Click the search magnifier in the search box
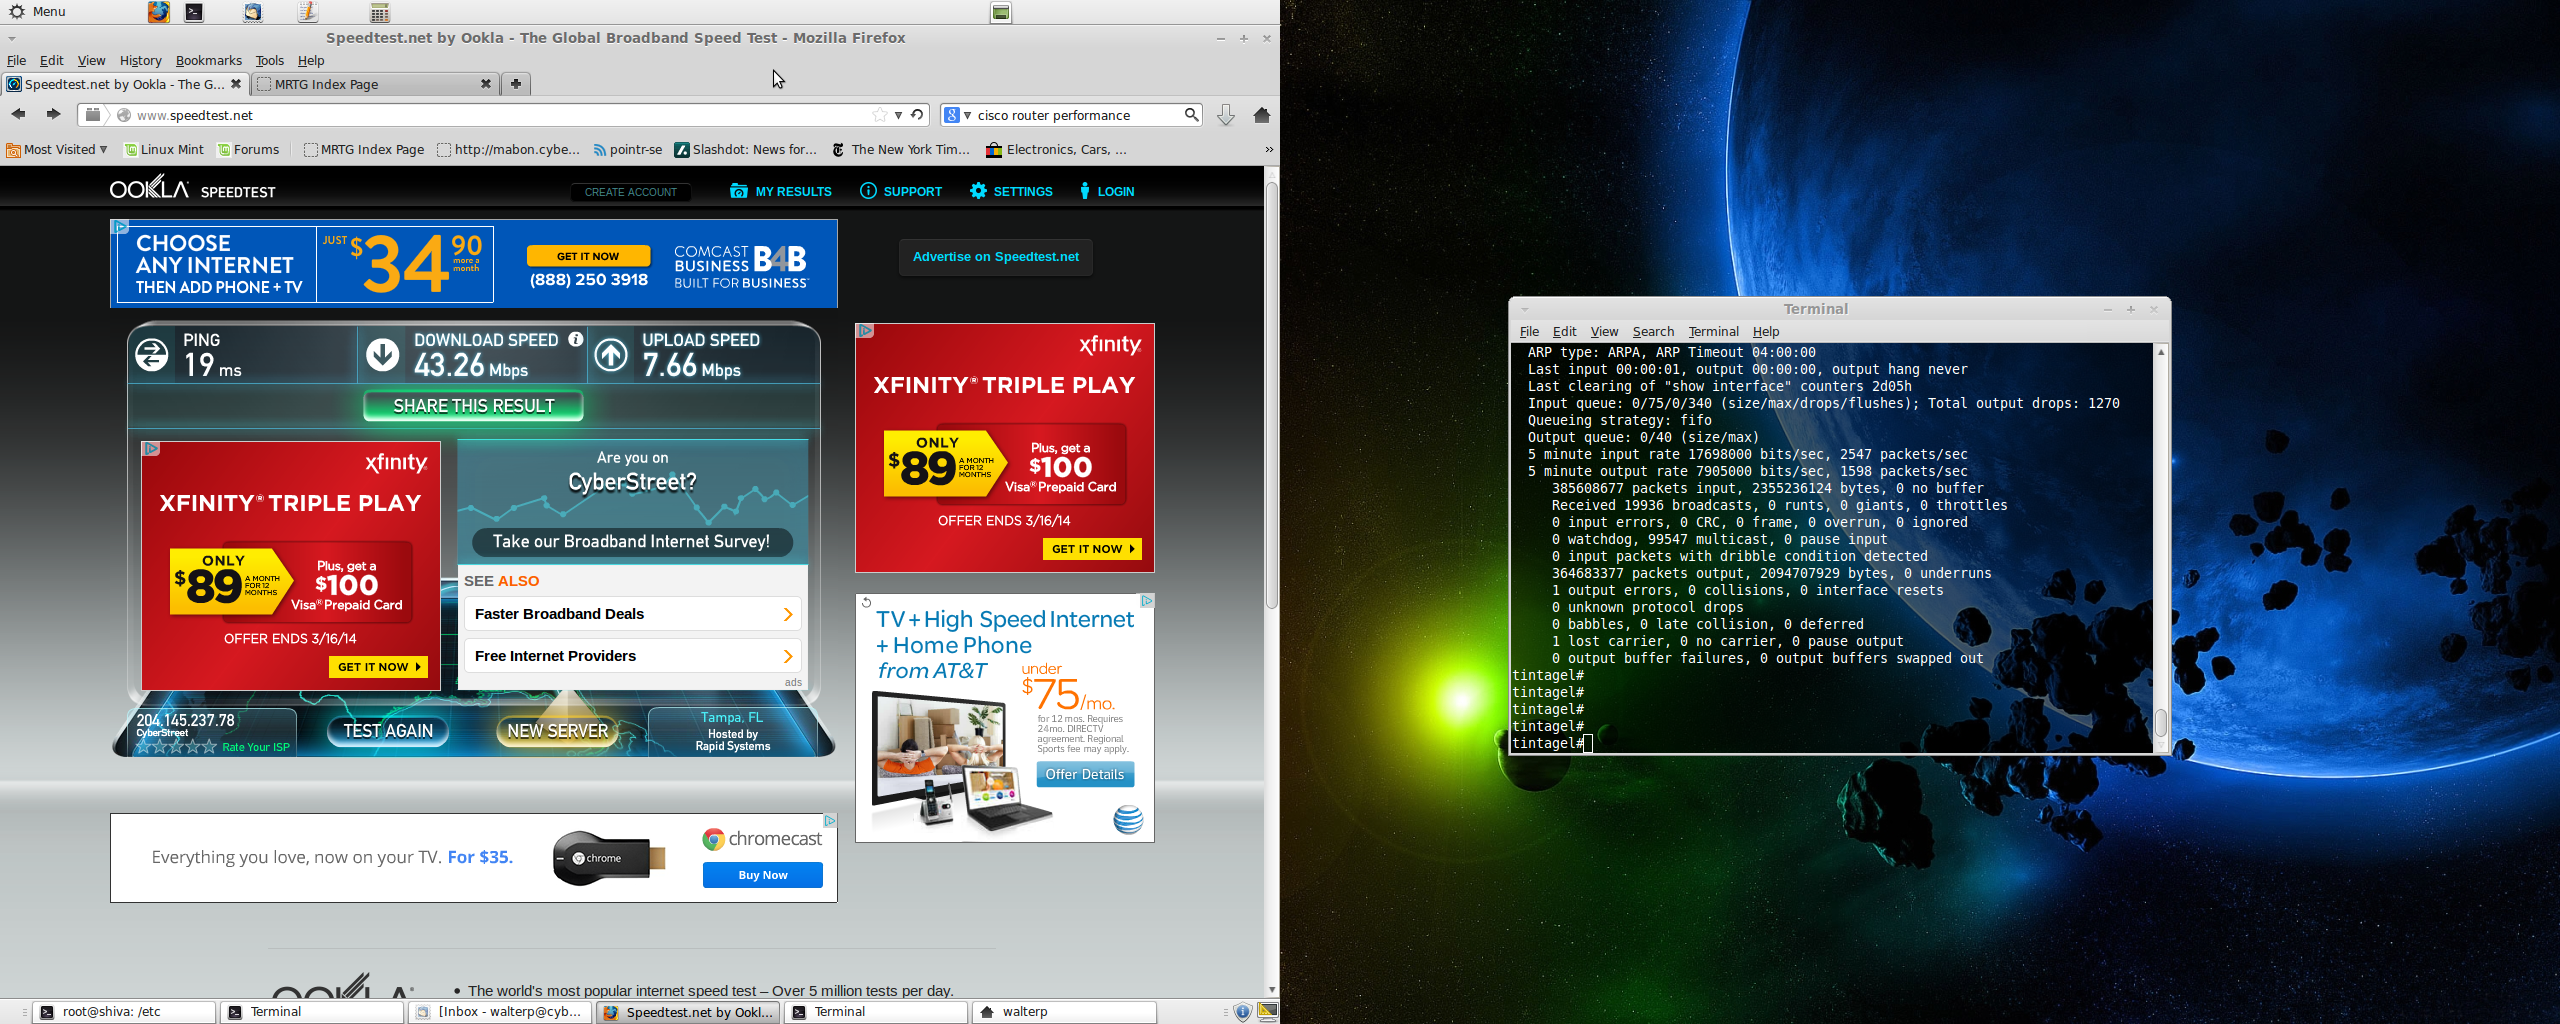2560x1024 pixels. 1191,115
